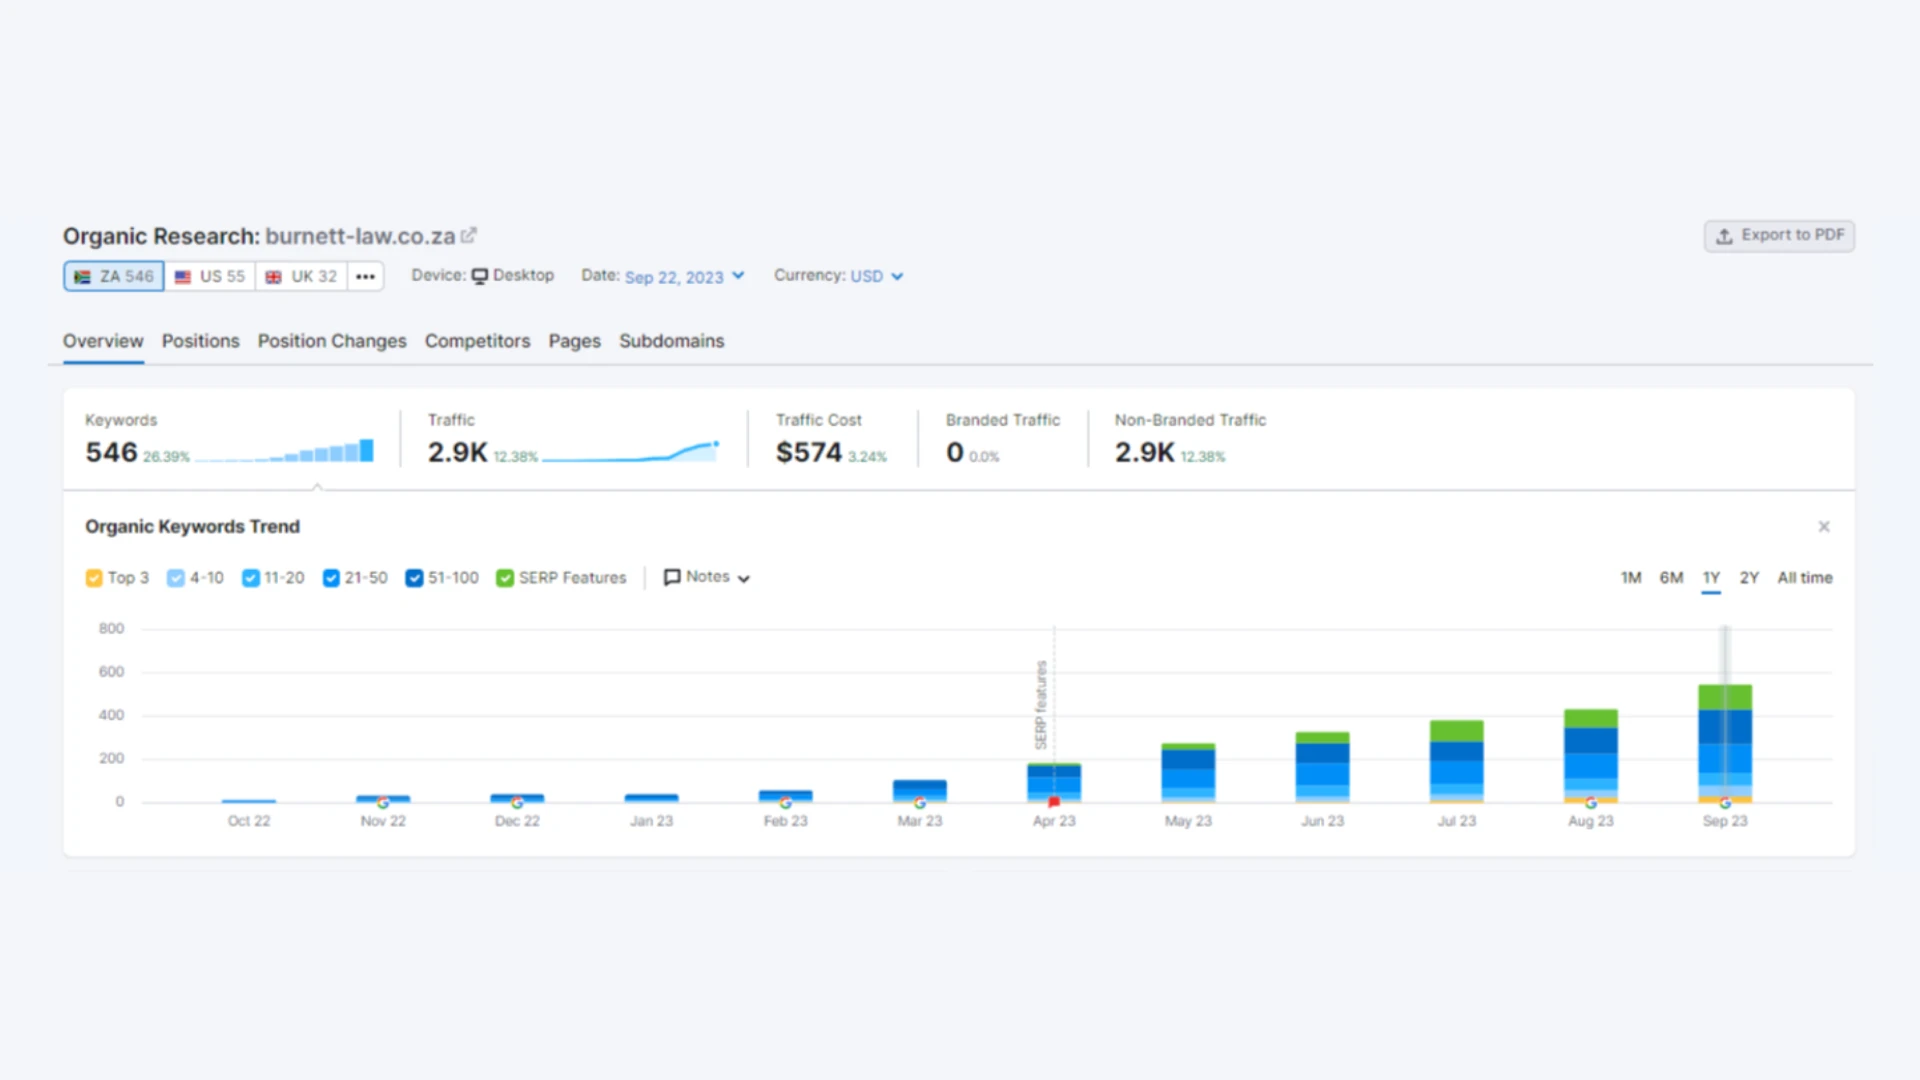
Task: Click the Jul 23 stacked bar
Action: (x=1457, y=761)
